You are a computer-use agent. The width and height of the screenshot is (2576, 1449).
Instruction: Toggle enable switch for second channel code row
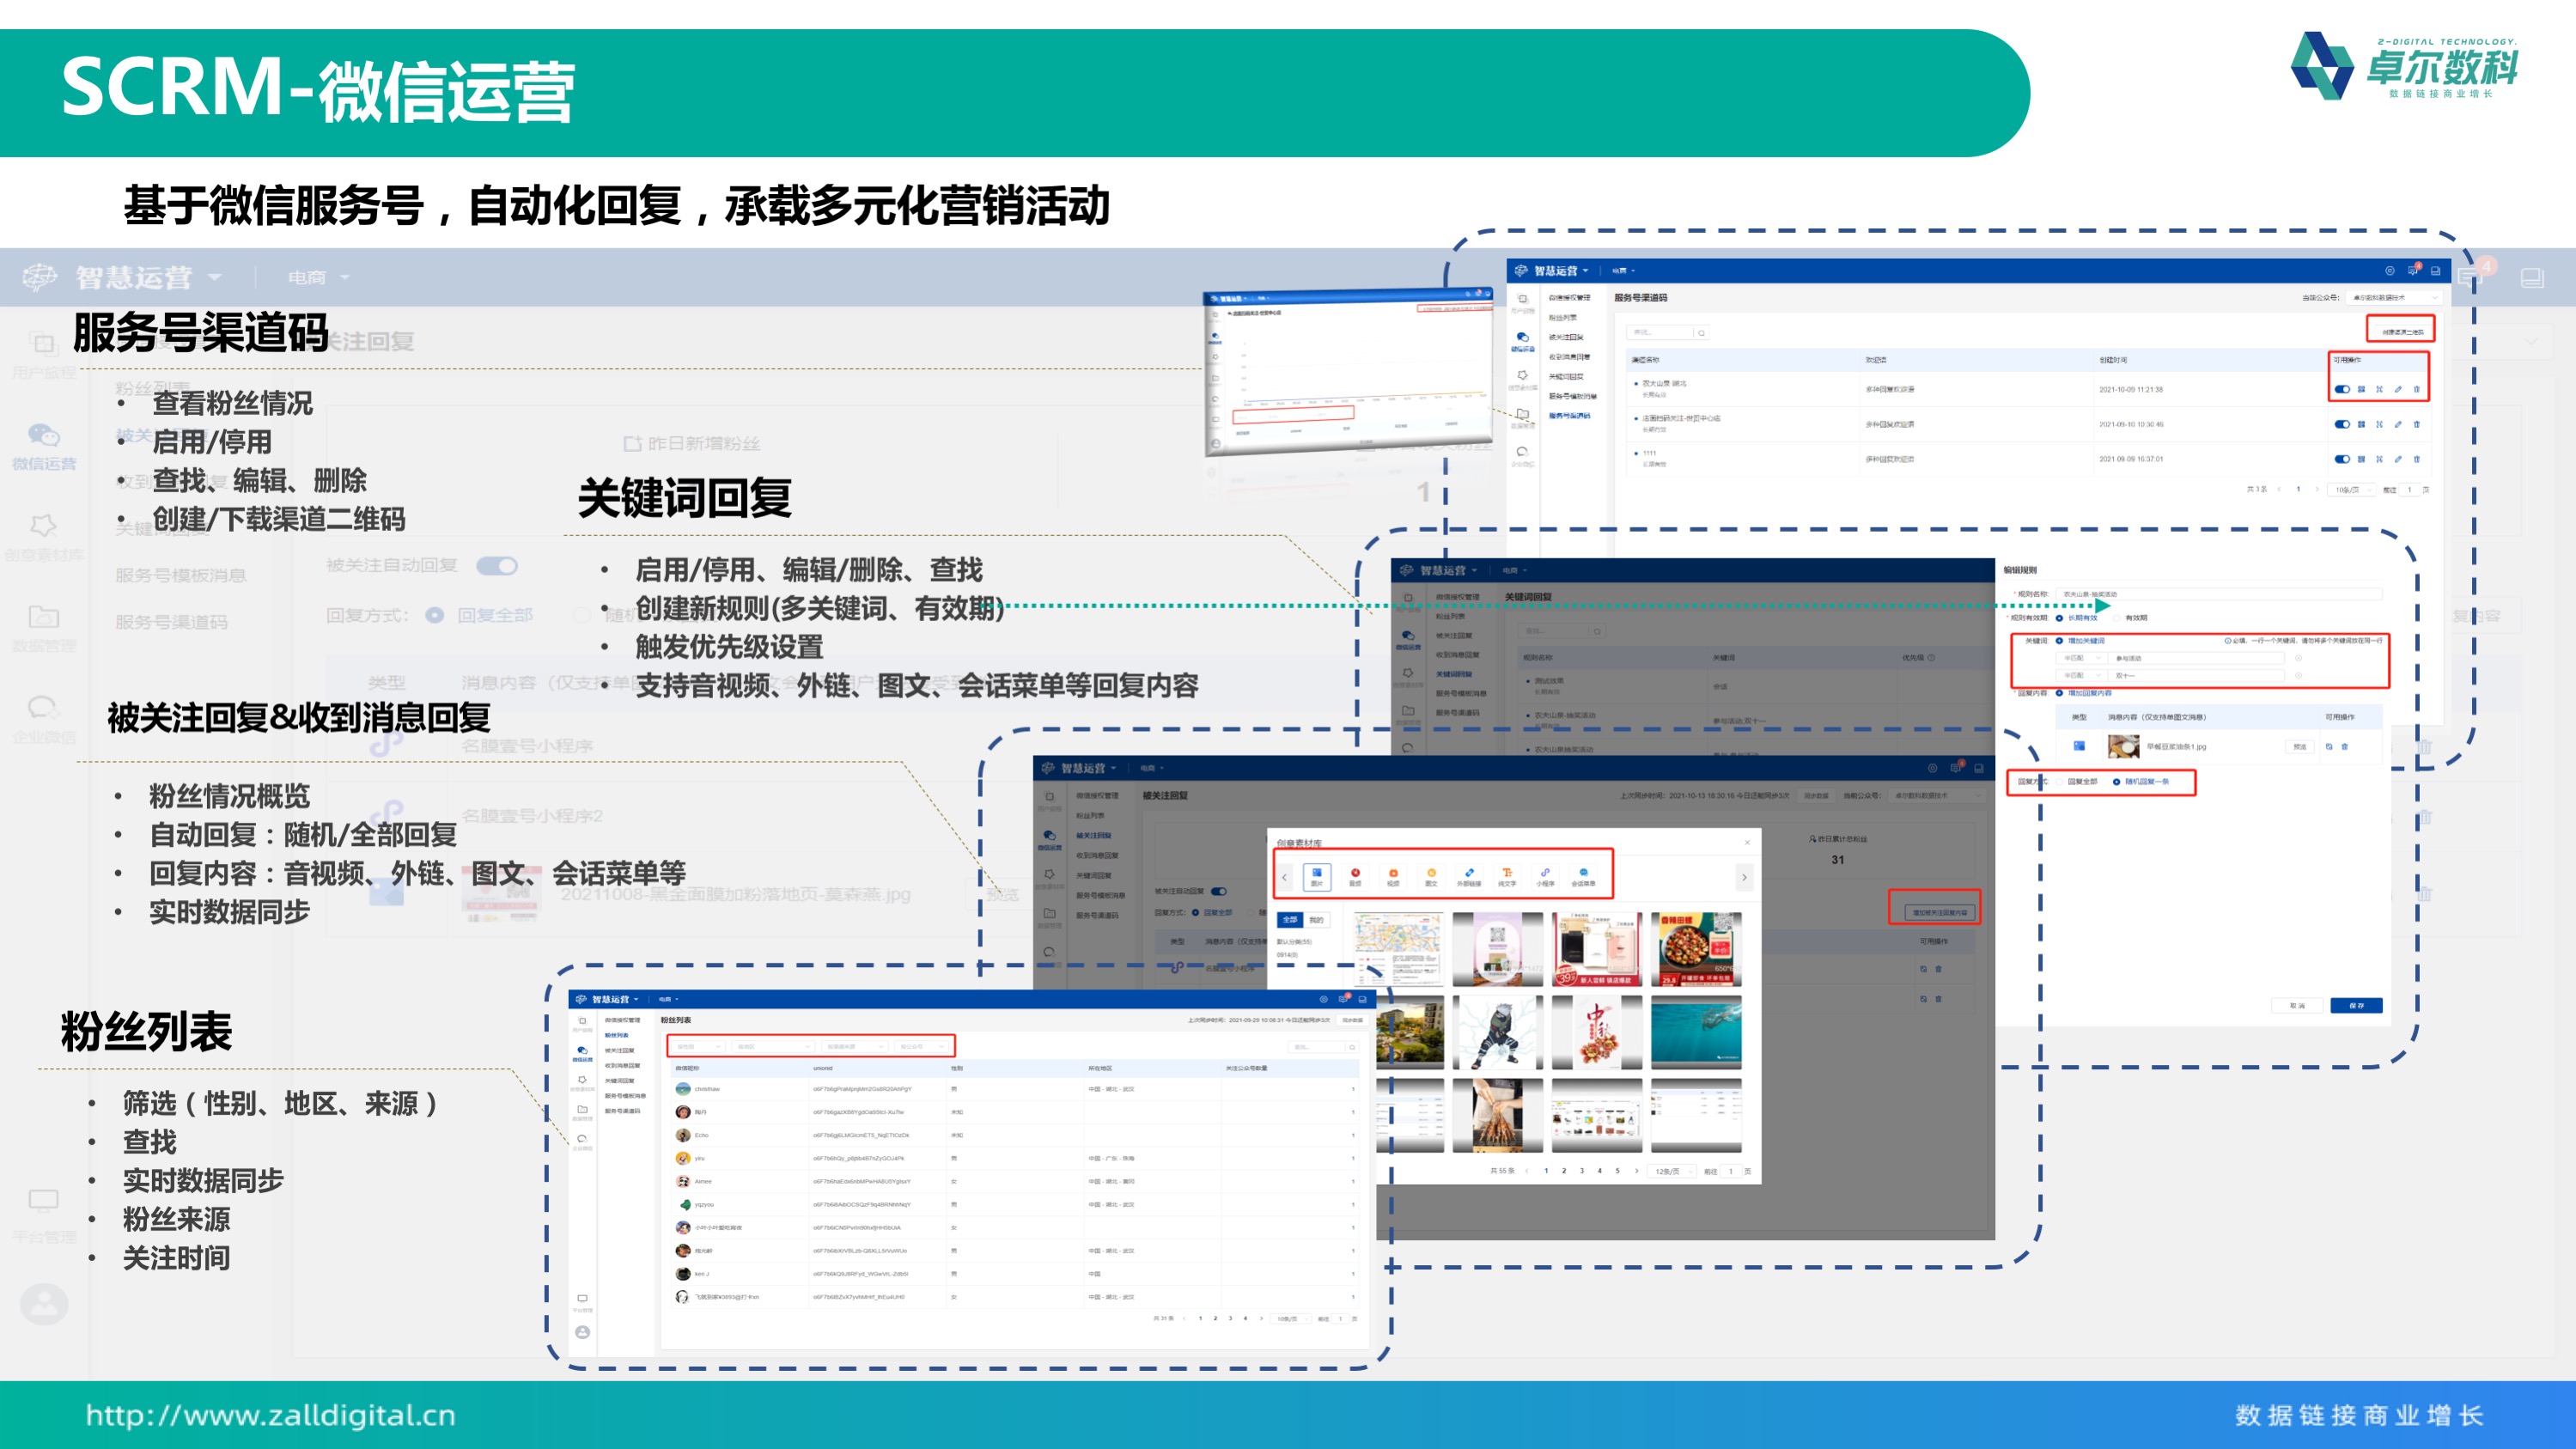pos(2342,424)
